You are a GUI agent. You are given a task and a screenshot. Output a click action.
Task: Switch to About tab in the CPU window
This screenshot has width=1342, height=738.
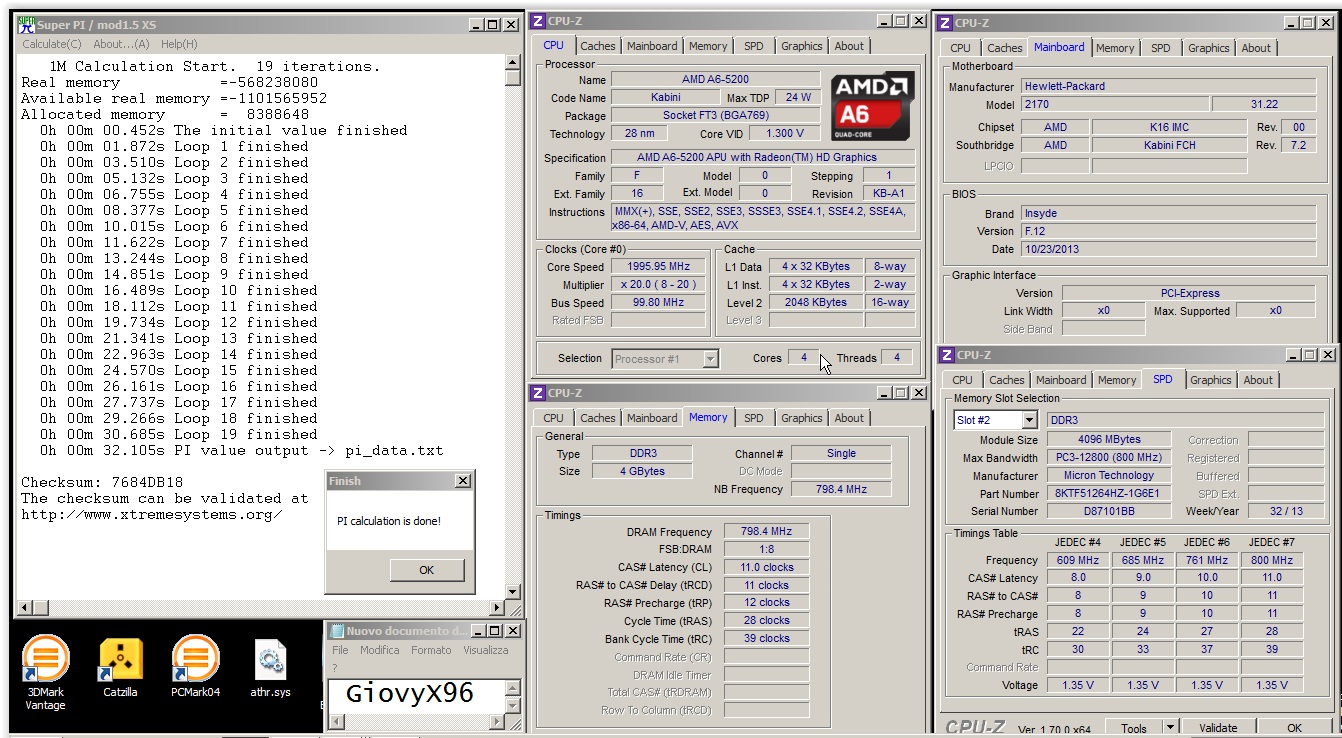pyautogui.click(x=849, y=46)
